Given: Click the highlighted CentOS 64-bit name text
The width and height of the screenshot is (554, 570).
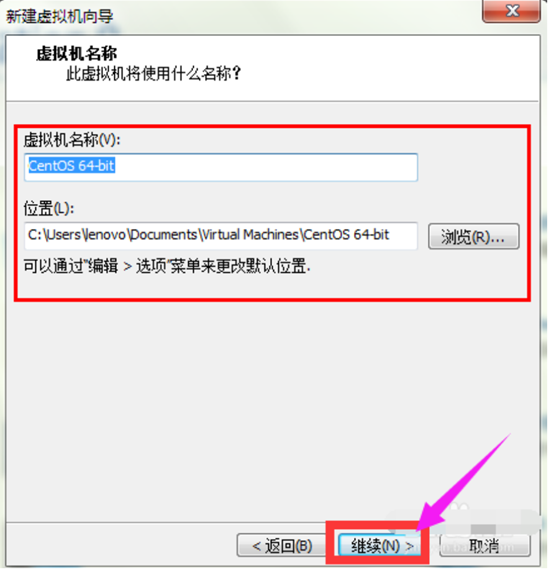Looking at the screenshot, I should 72,166.
